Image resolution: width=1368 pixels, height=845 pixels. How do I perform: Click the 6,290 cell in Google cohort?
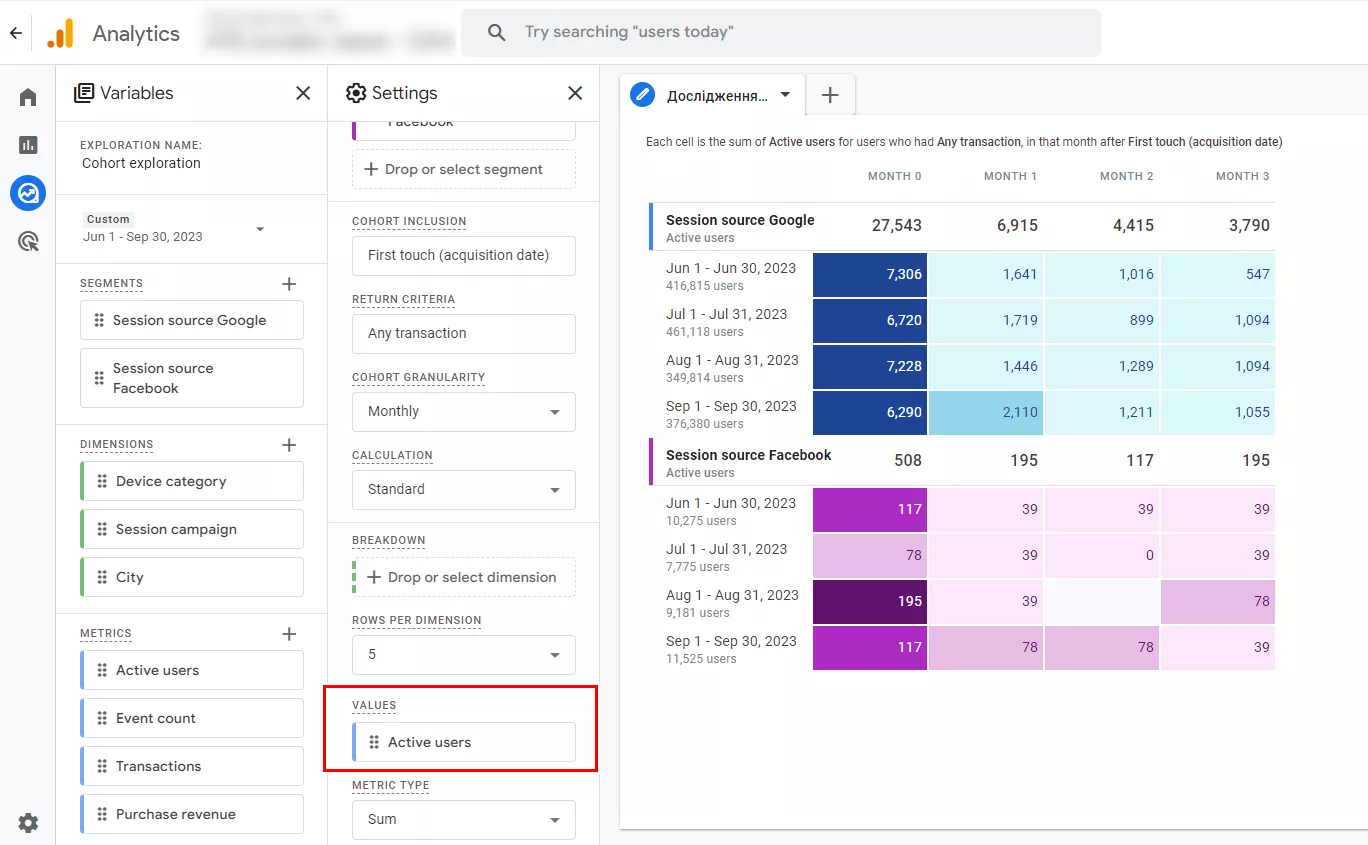click(x=870, y=412)
